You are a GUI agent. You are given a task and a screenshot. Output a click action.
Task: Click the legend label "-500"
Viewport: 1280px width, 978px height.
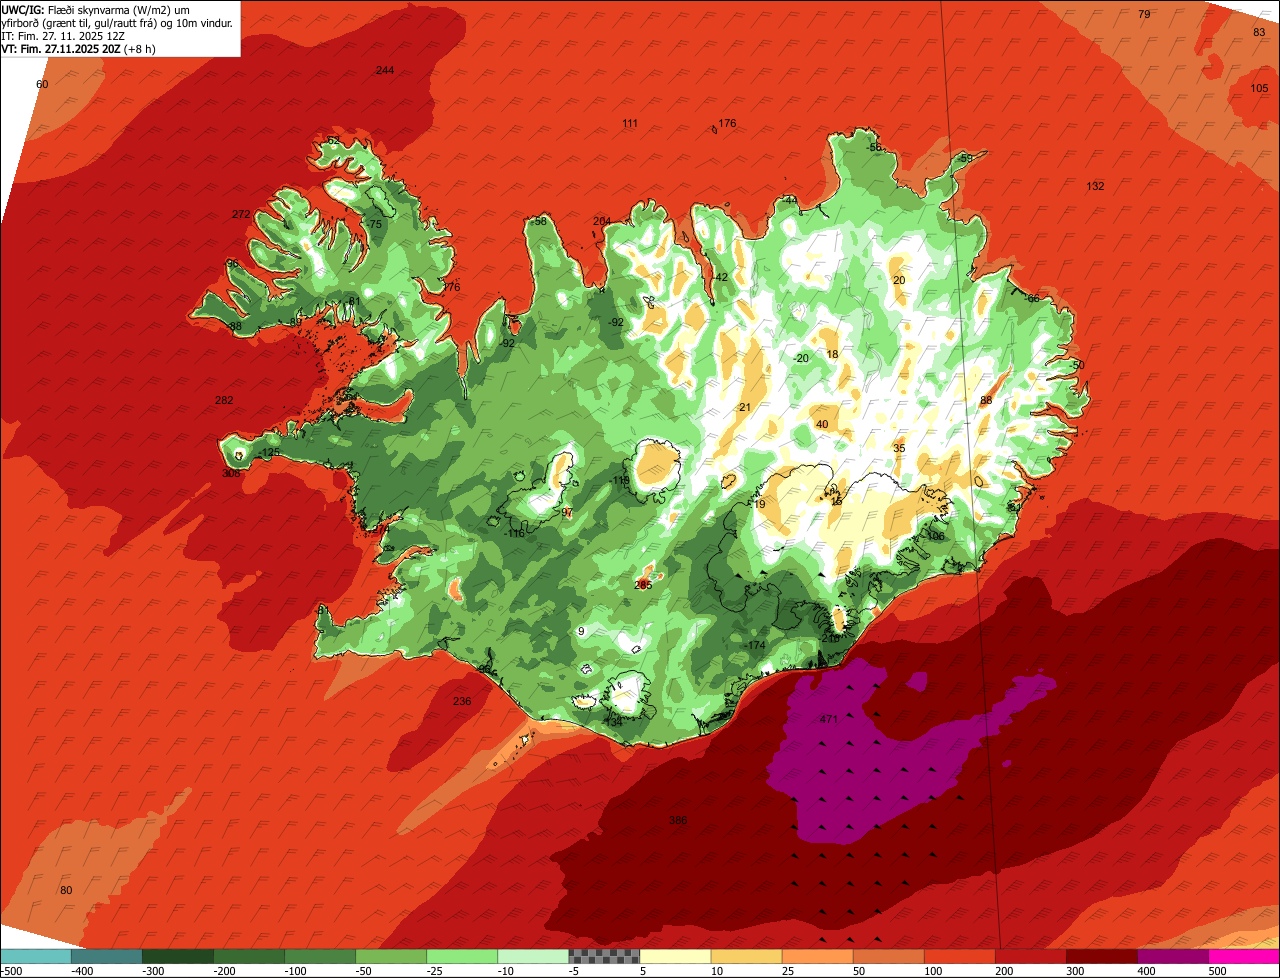[12, 970]
